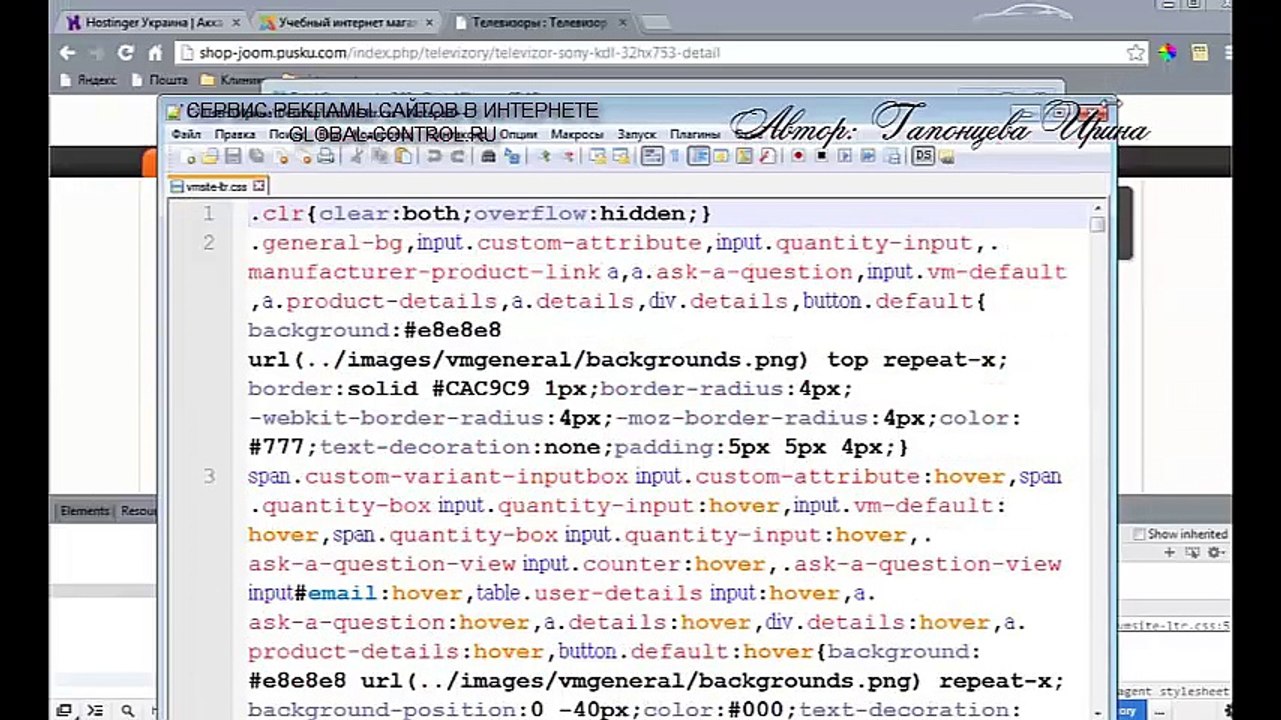This screenshot has width=1281, height=720.
Task: Copy selection using the toolbar Copy icon
Action: click(380, 156)
